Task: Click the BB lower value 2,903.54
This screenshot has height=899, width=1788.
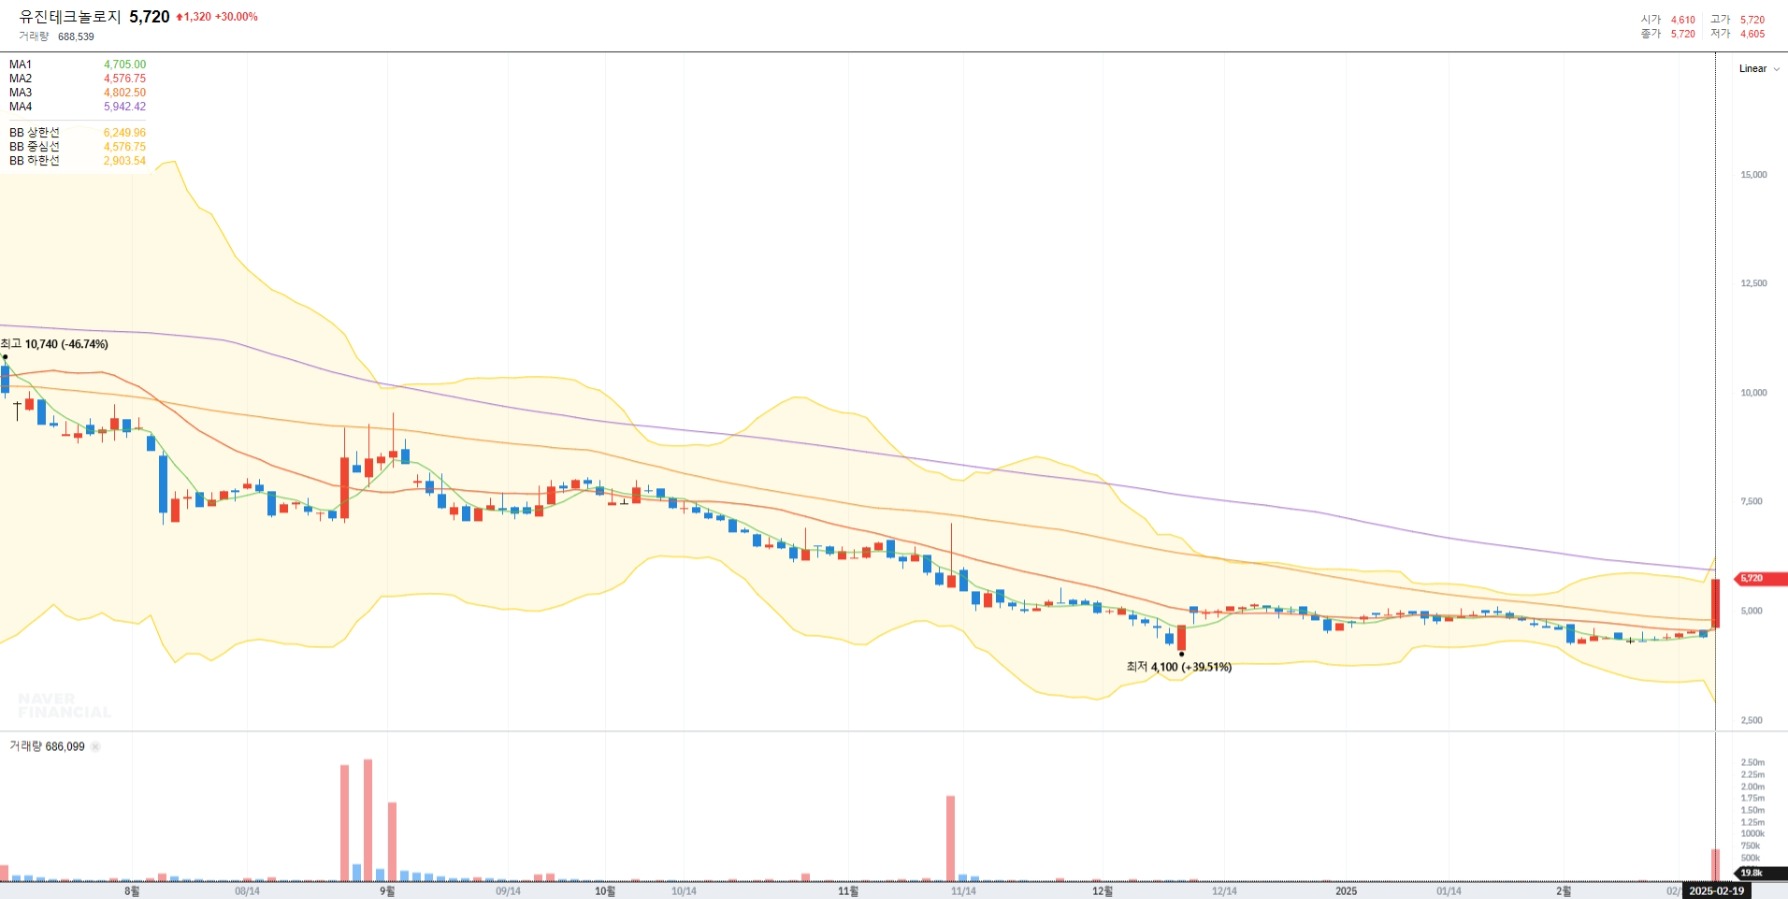Action: tap(125, 160)
